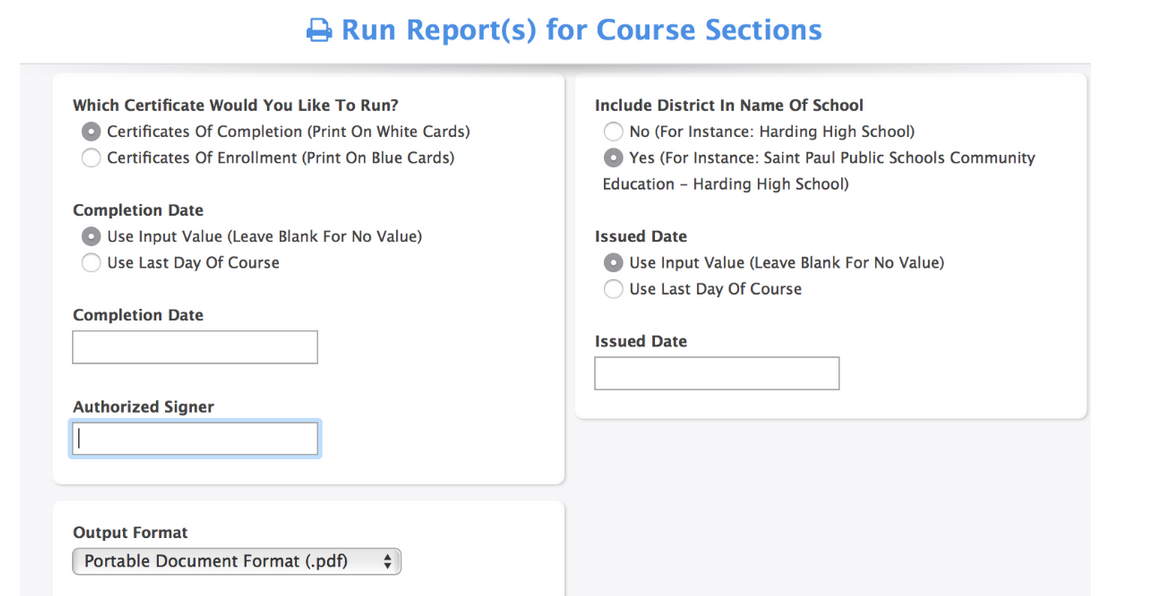Select Use Input Value under Completion Date

point(91,237)
